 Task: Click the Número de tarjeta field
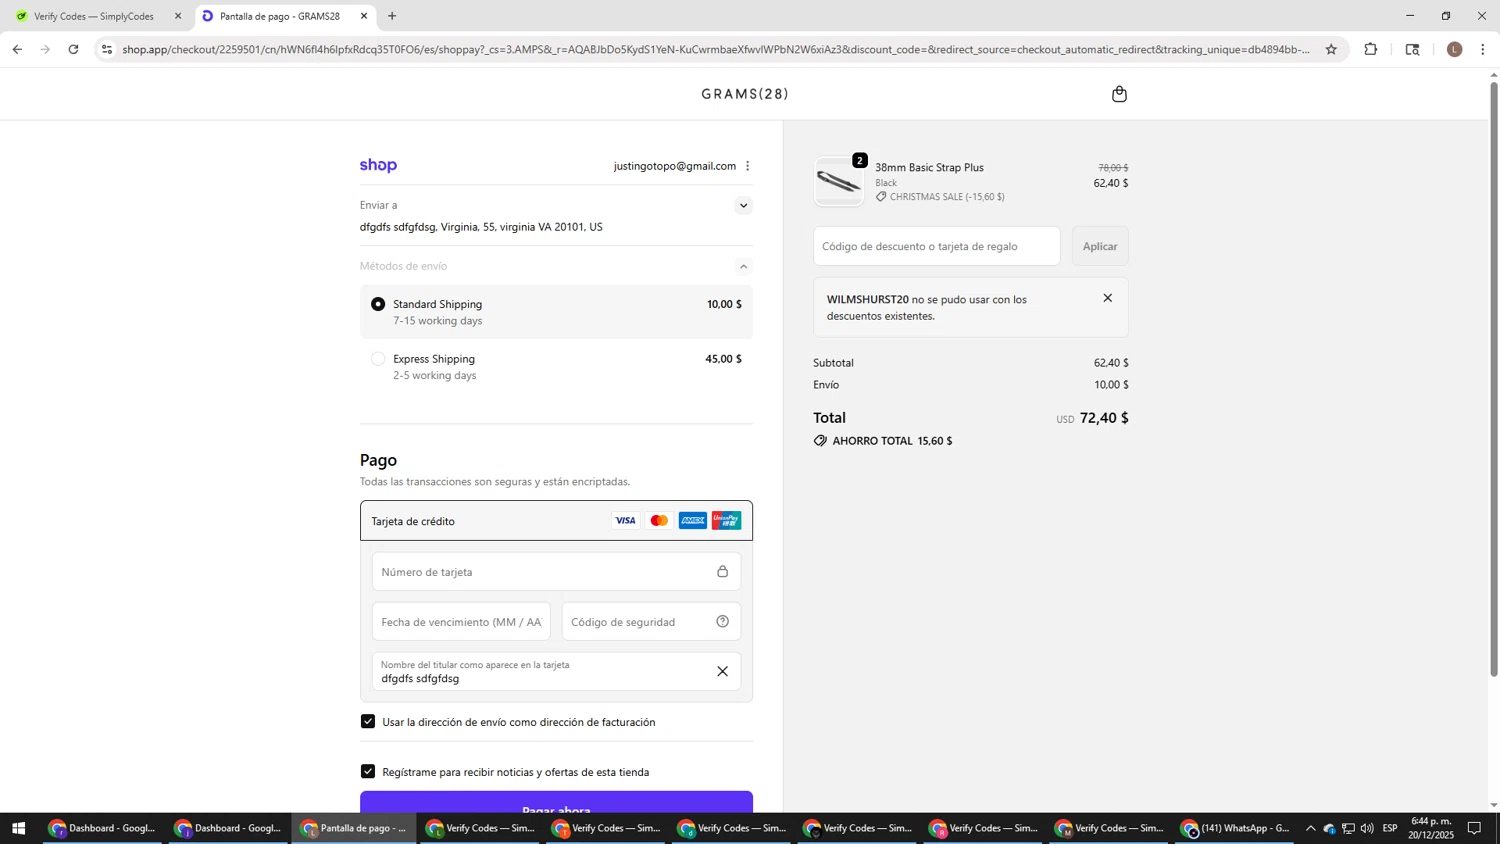tap(556, 572)
